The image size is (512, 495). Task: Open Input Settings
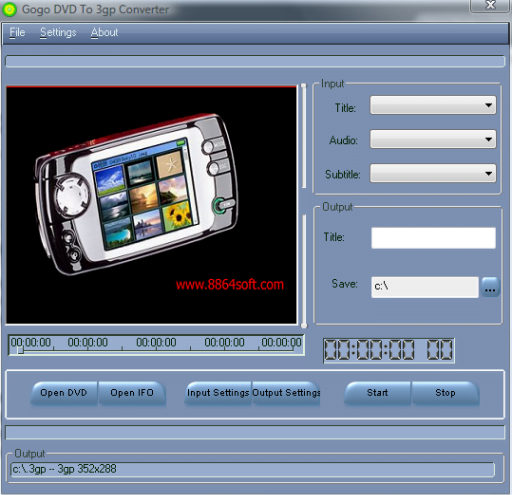click(218, 393)
